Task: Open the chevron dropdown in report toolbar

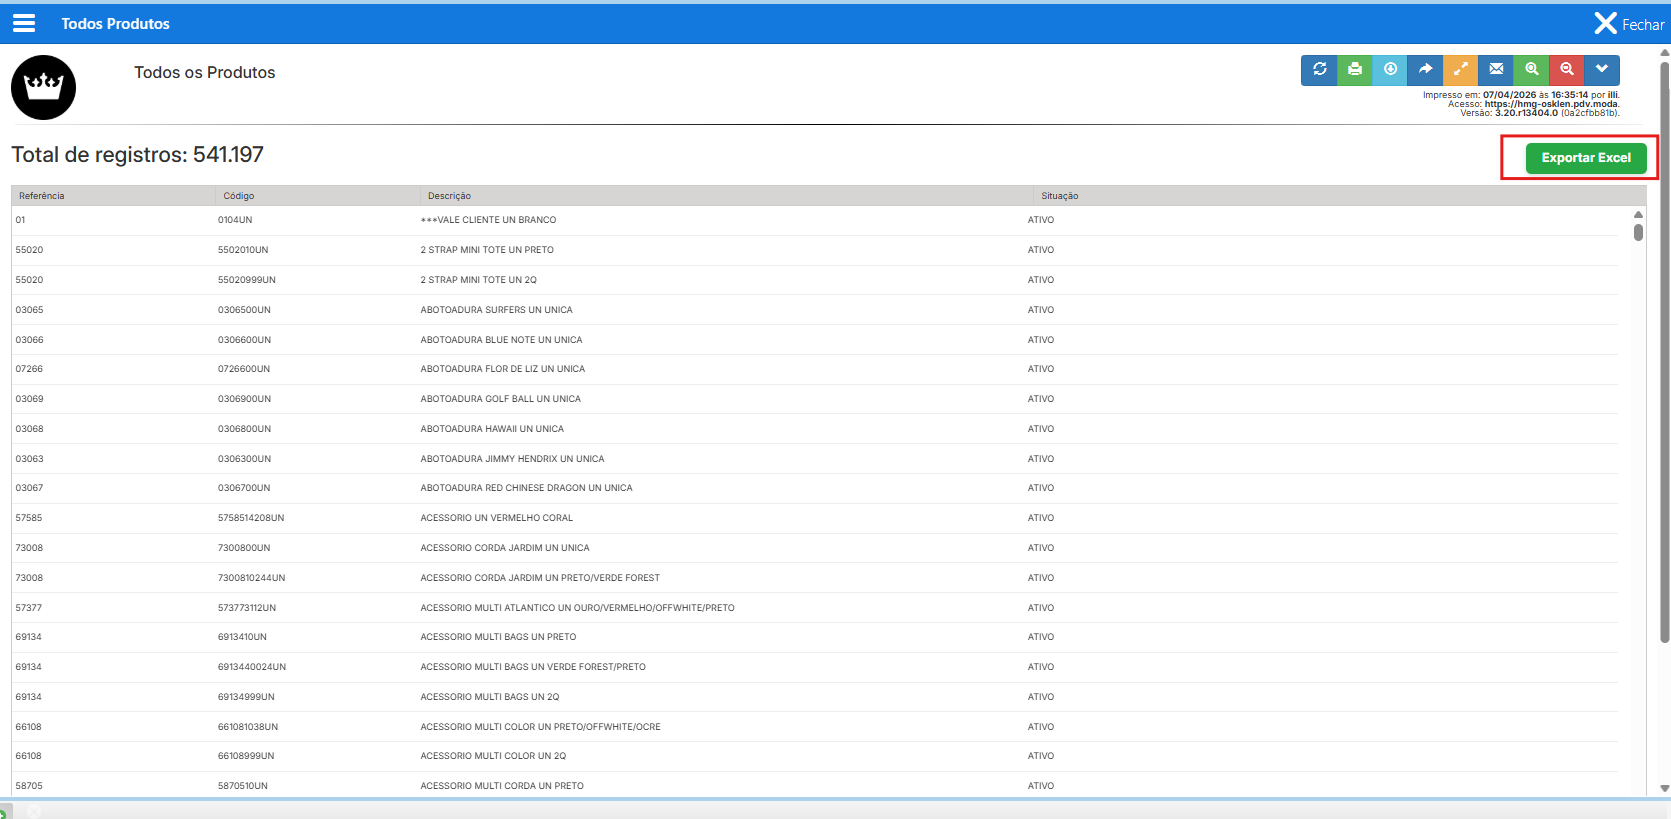Action: click(1602, 70)
